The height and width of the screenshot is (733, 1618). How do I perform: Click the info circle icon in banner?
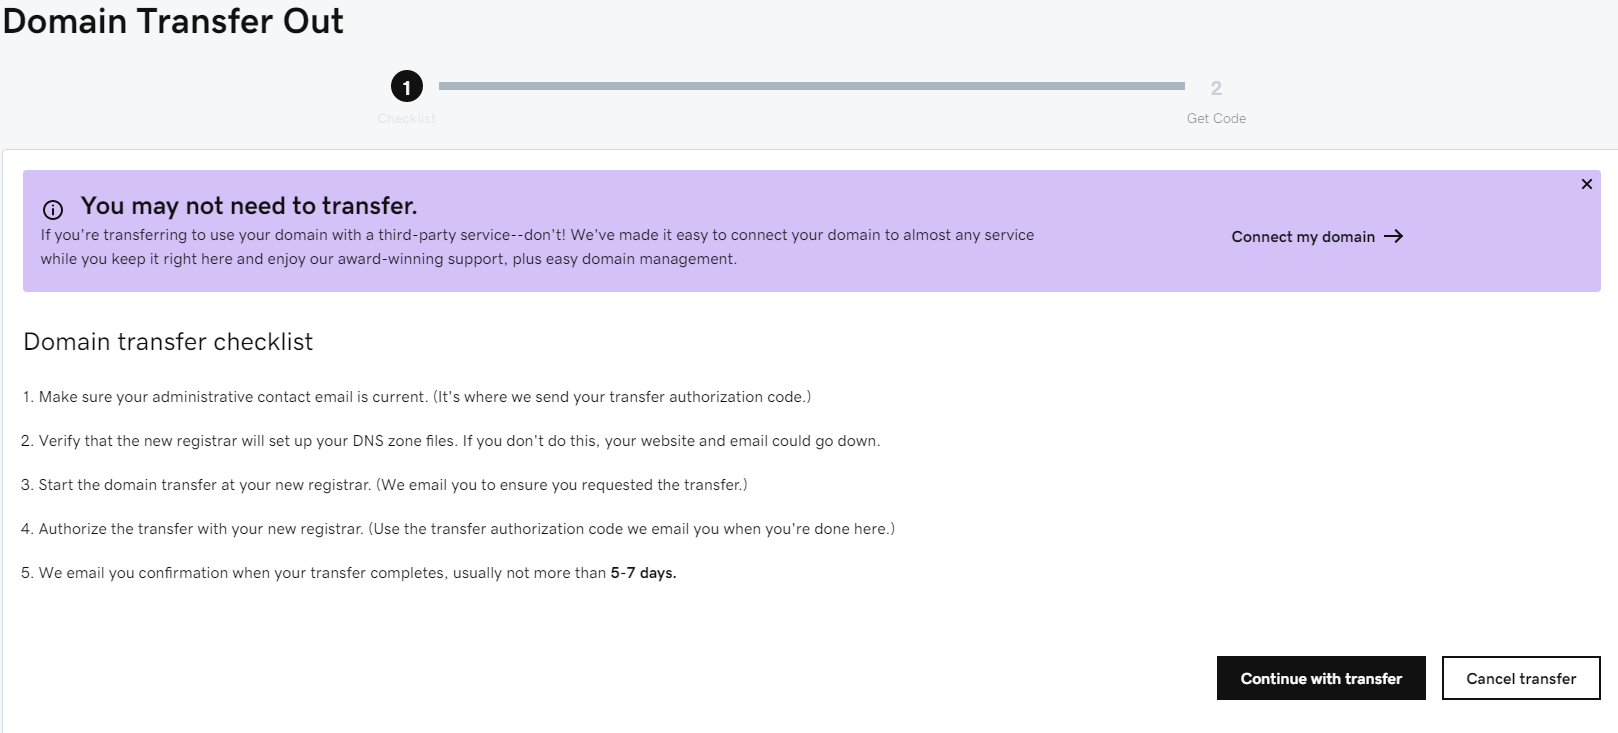pos(53,209)
